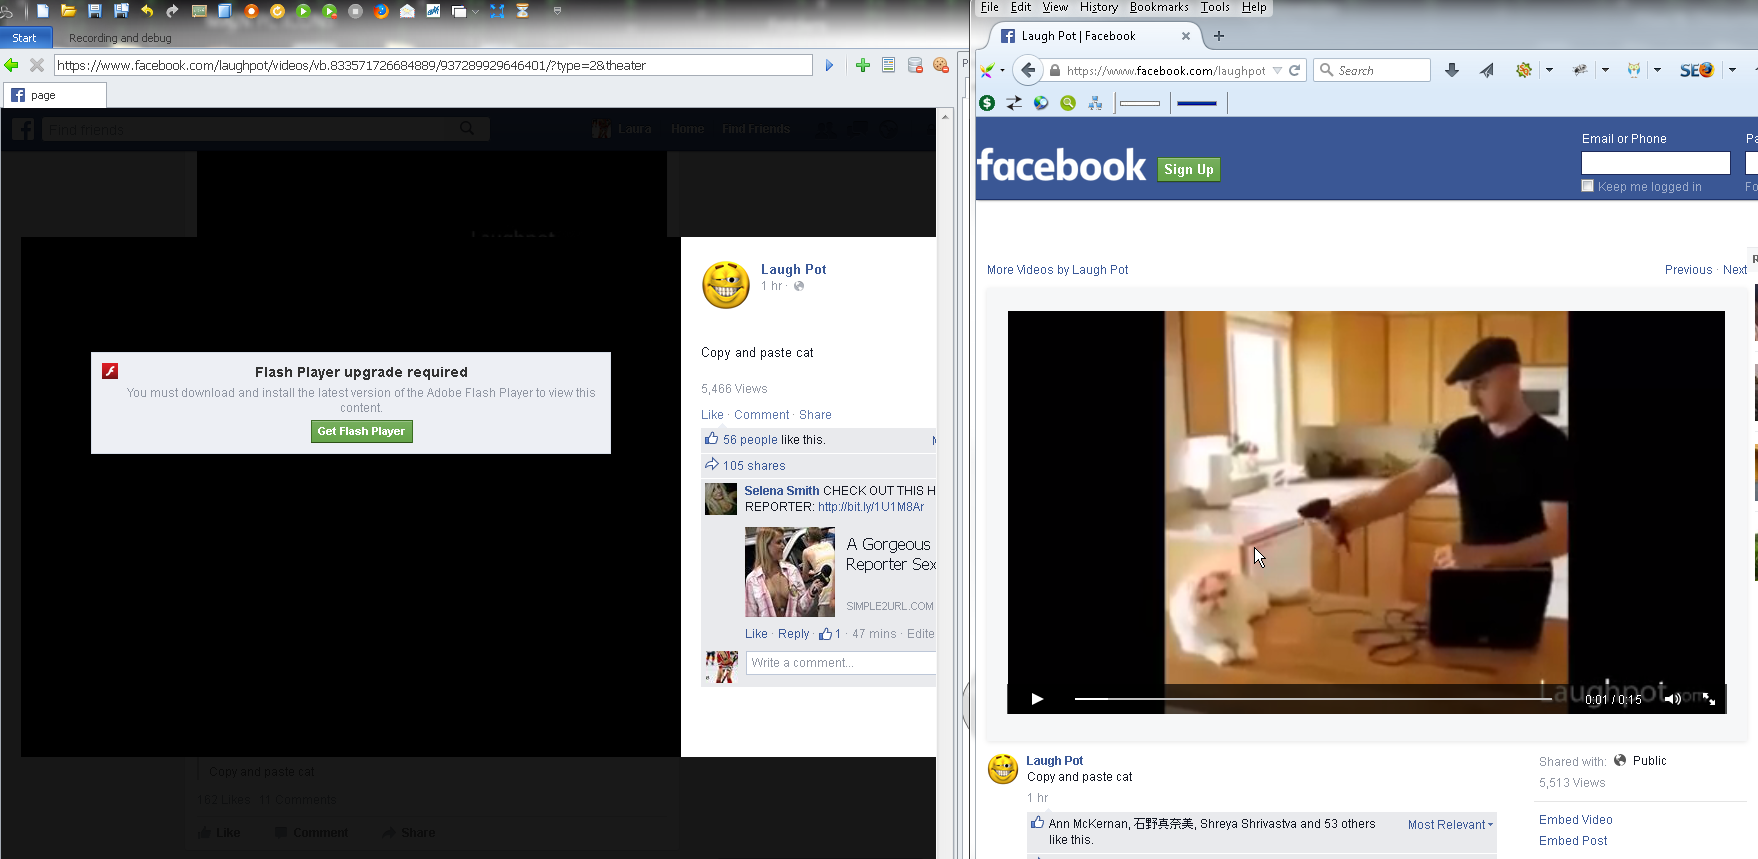Screen dimensions: 1758x859
Task: Open dropdown beside green gear extension icon
Action: tap(1549, 70)
